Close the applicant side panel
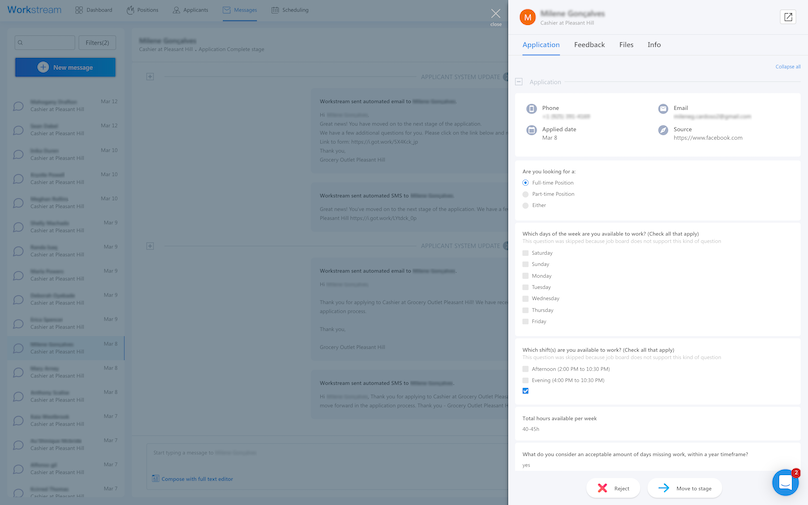The height and width of the screenshot is (505, 808). (495, 15)
